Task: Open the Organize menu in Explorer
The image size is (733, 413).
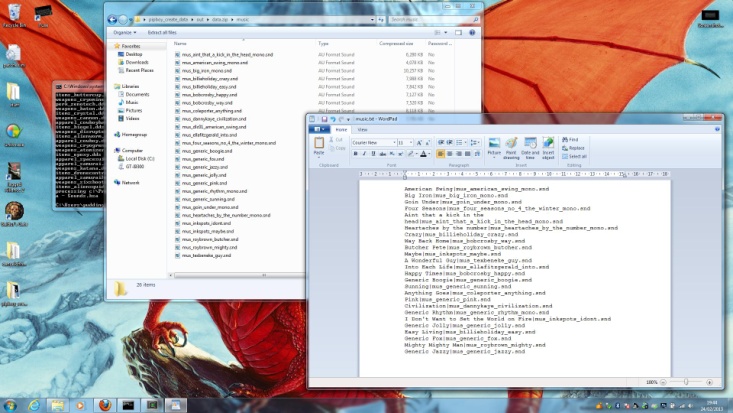Action: click(x=124, y=33)
